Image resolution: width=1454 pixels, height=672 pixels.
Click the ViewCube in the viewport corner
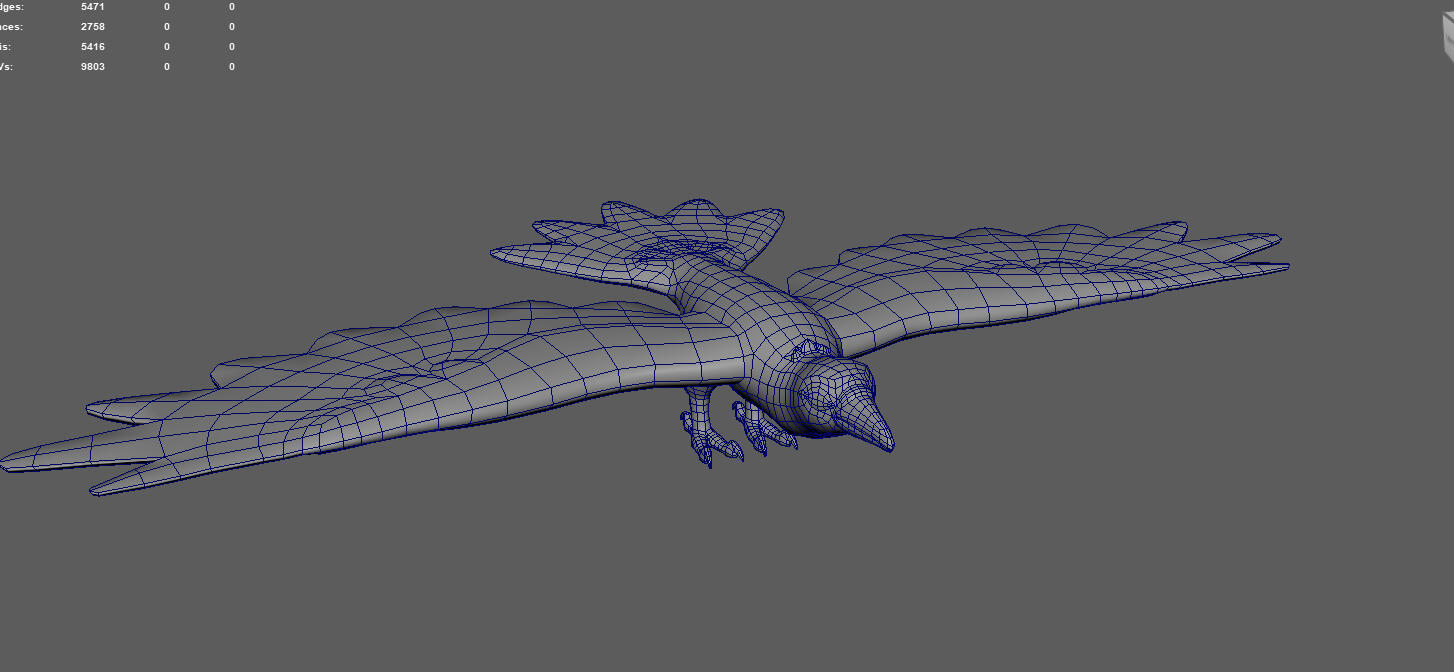pos(1446,37)
